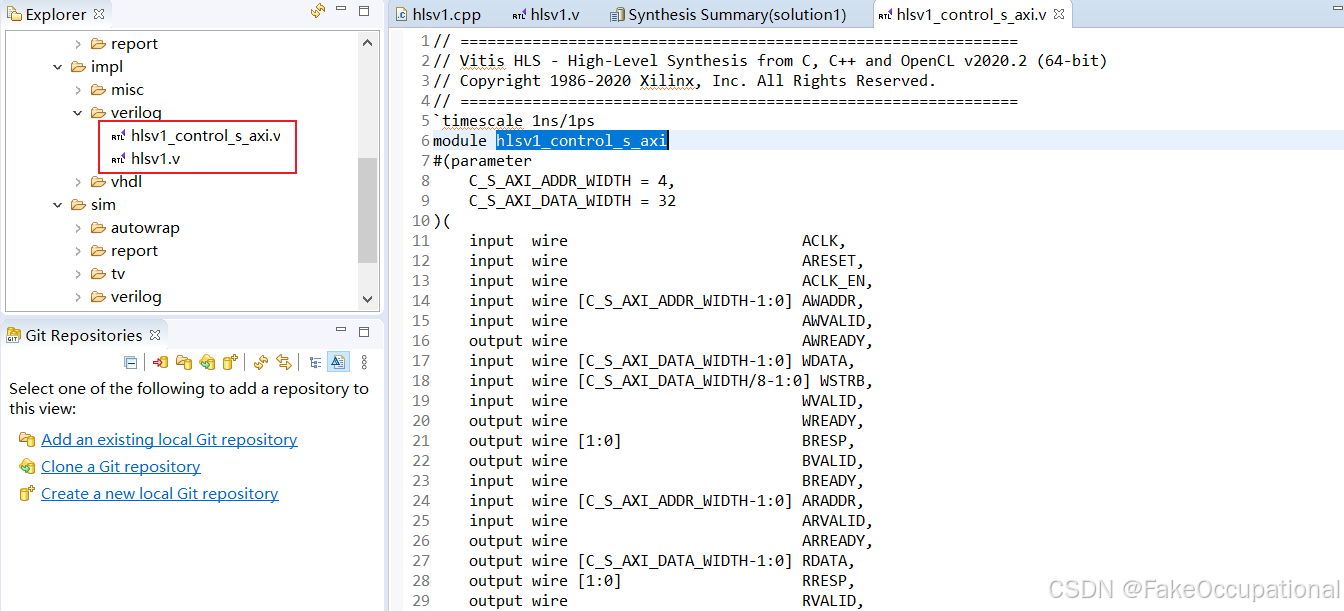
Task: Open Synthesis Summary(solution1) tab
Action: coord(729,15)
